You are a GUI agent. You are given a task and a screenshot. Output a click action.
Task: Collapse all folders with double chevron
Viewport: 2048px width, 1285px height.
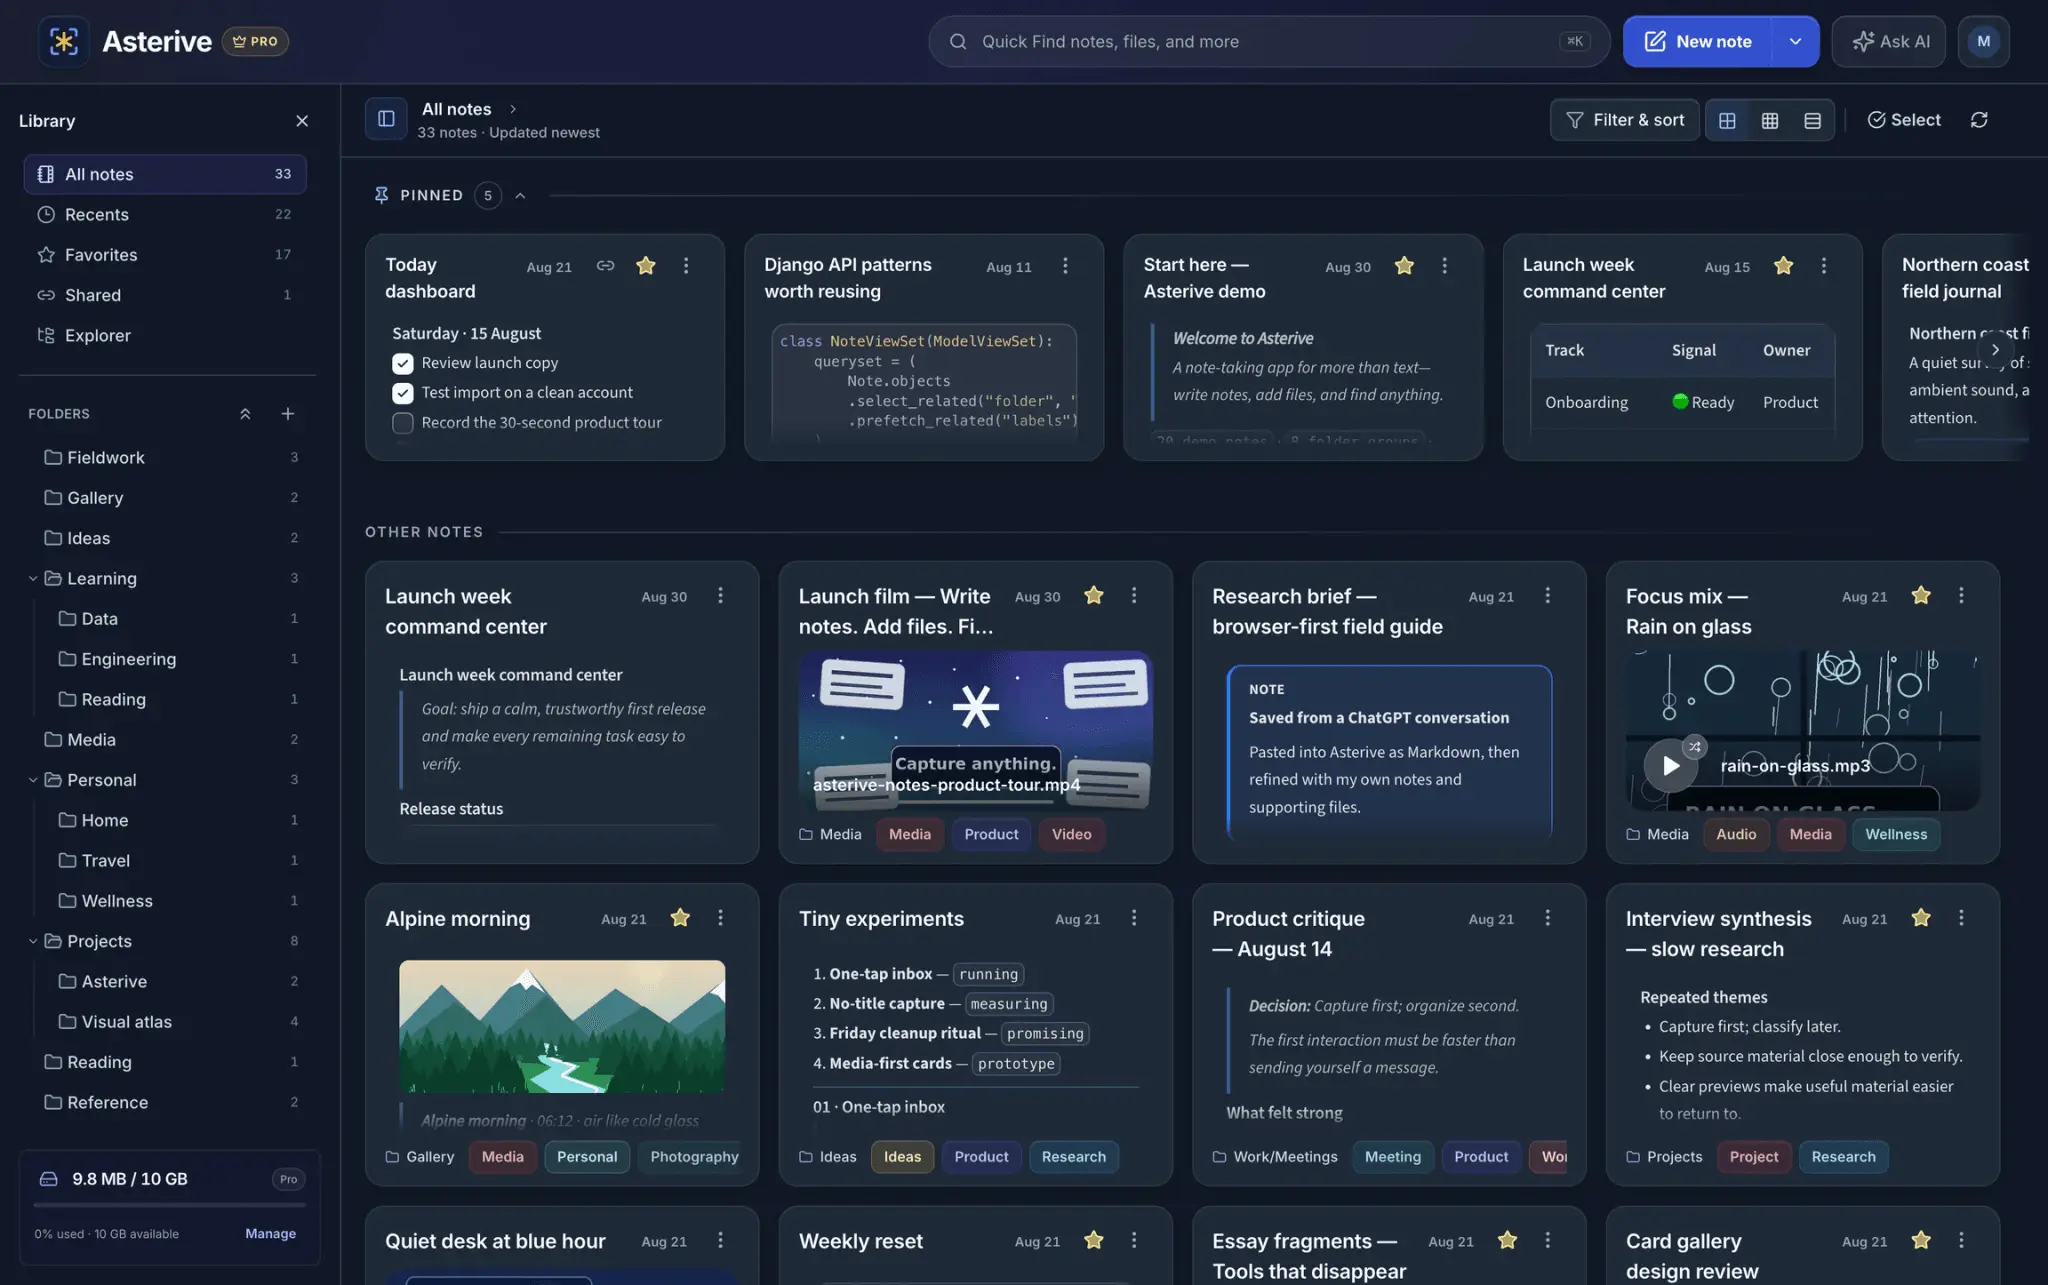pyautogui.click(x=245, y=413)
